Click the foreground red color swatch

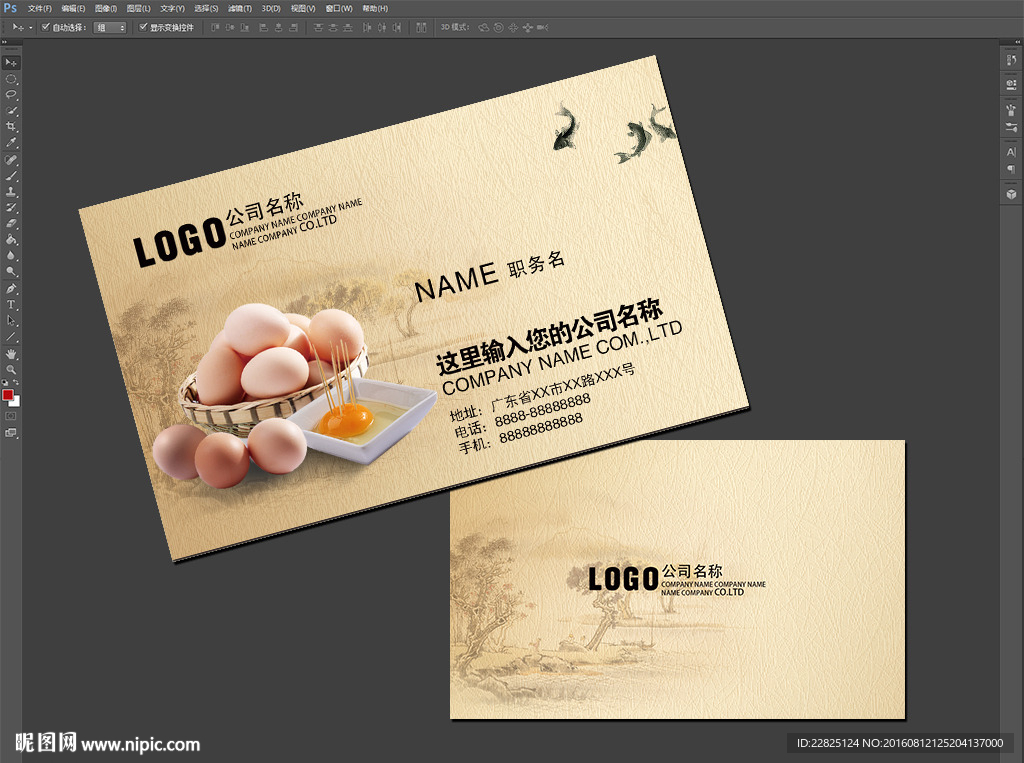click(x=8, y=395)
